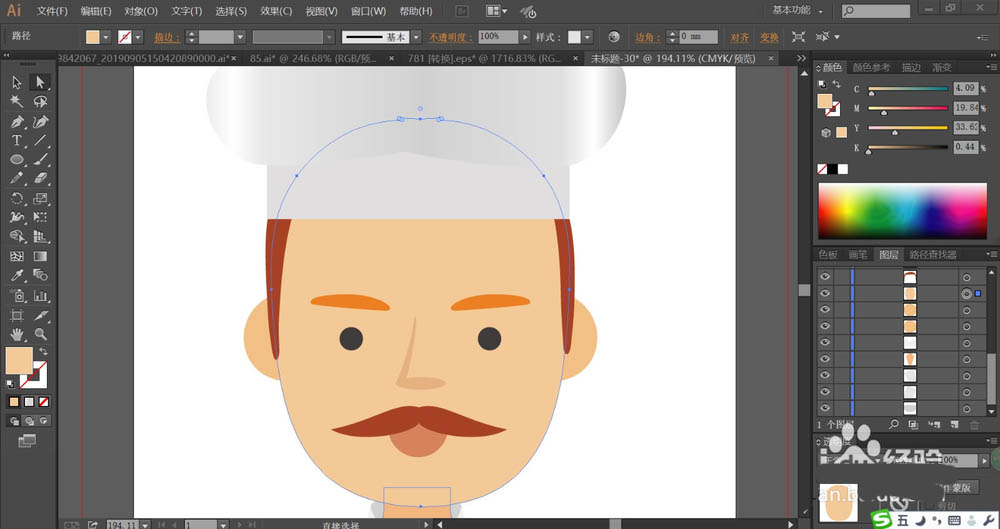
Task: Select the Hand tool
Action: click(x=17, y=334)
